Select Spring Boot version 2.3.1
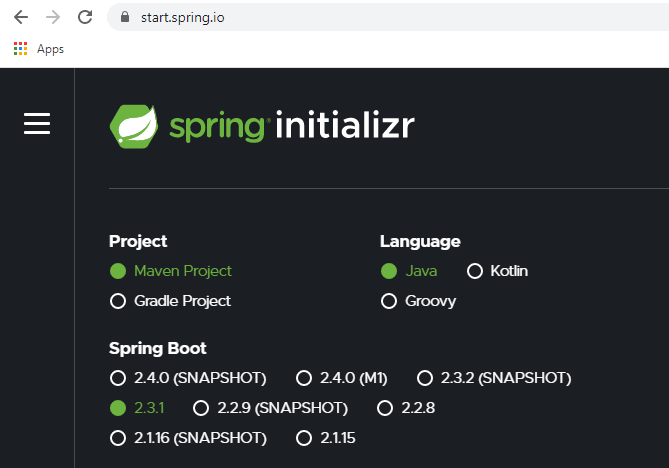Viewport: 669px width, 468px height. pos(137,408)
